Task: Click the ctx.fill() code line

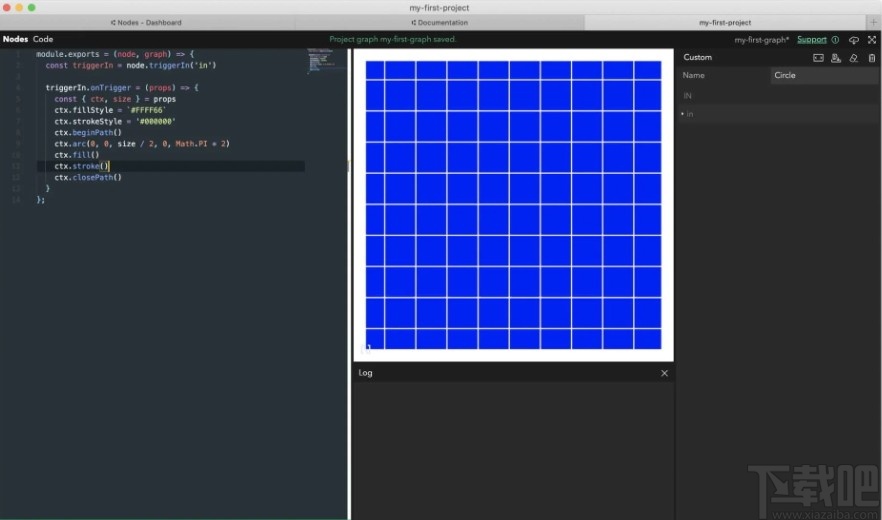Action: point(76,155)
